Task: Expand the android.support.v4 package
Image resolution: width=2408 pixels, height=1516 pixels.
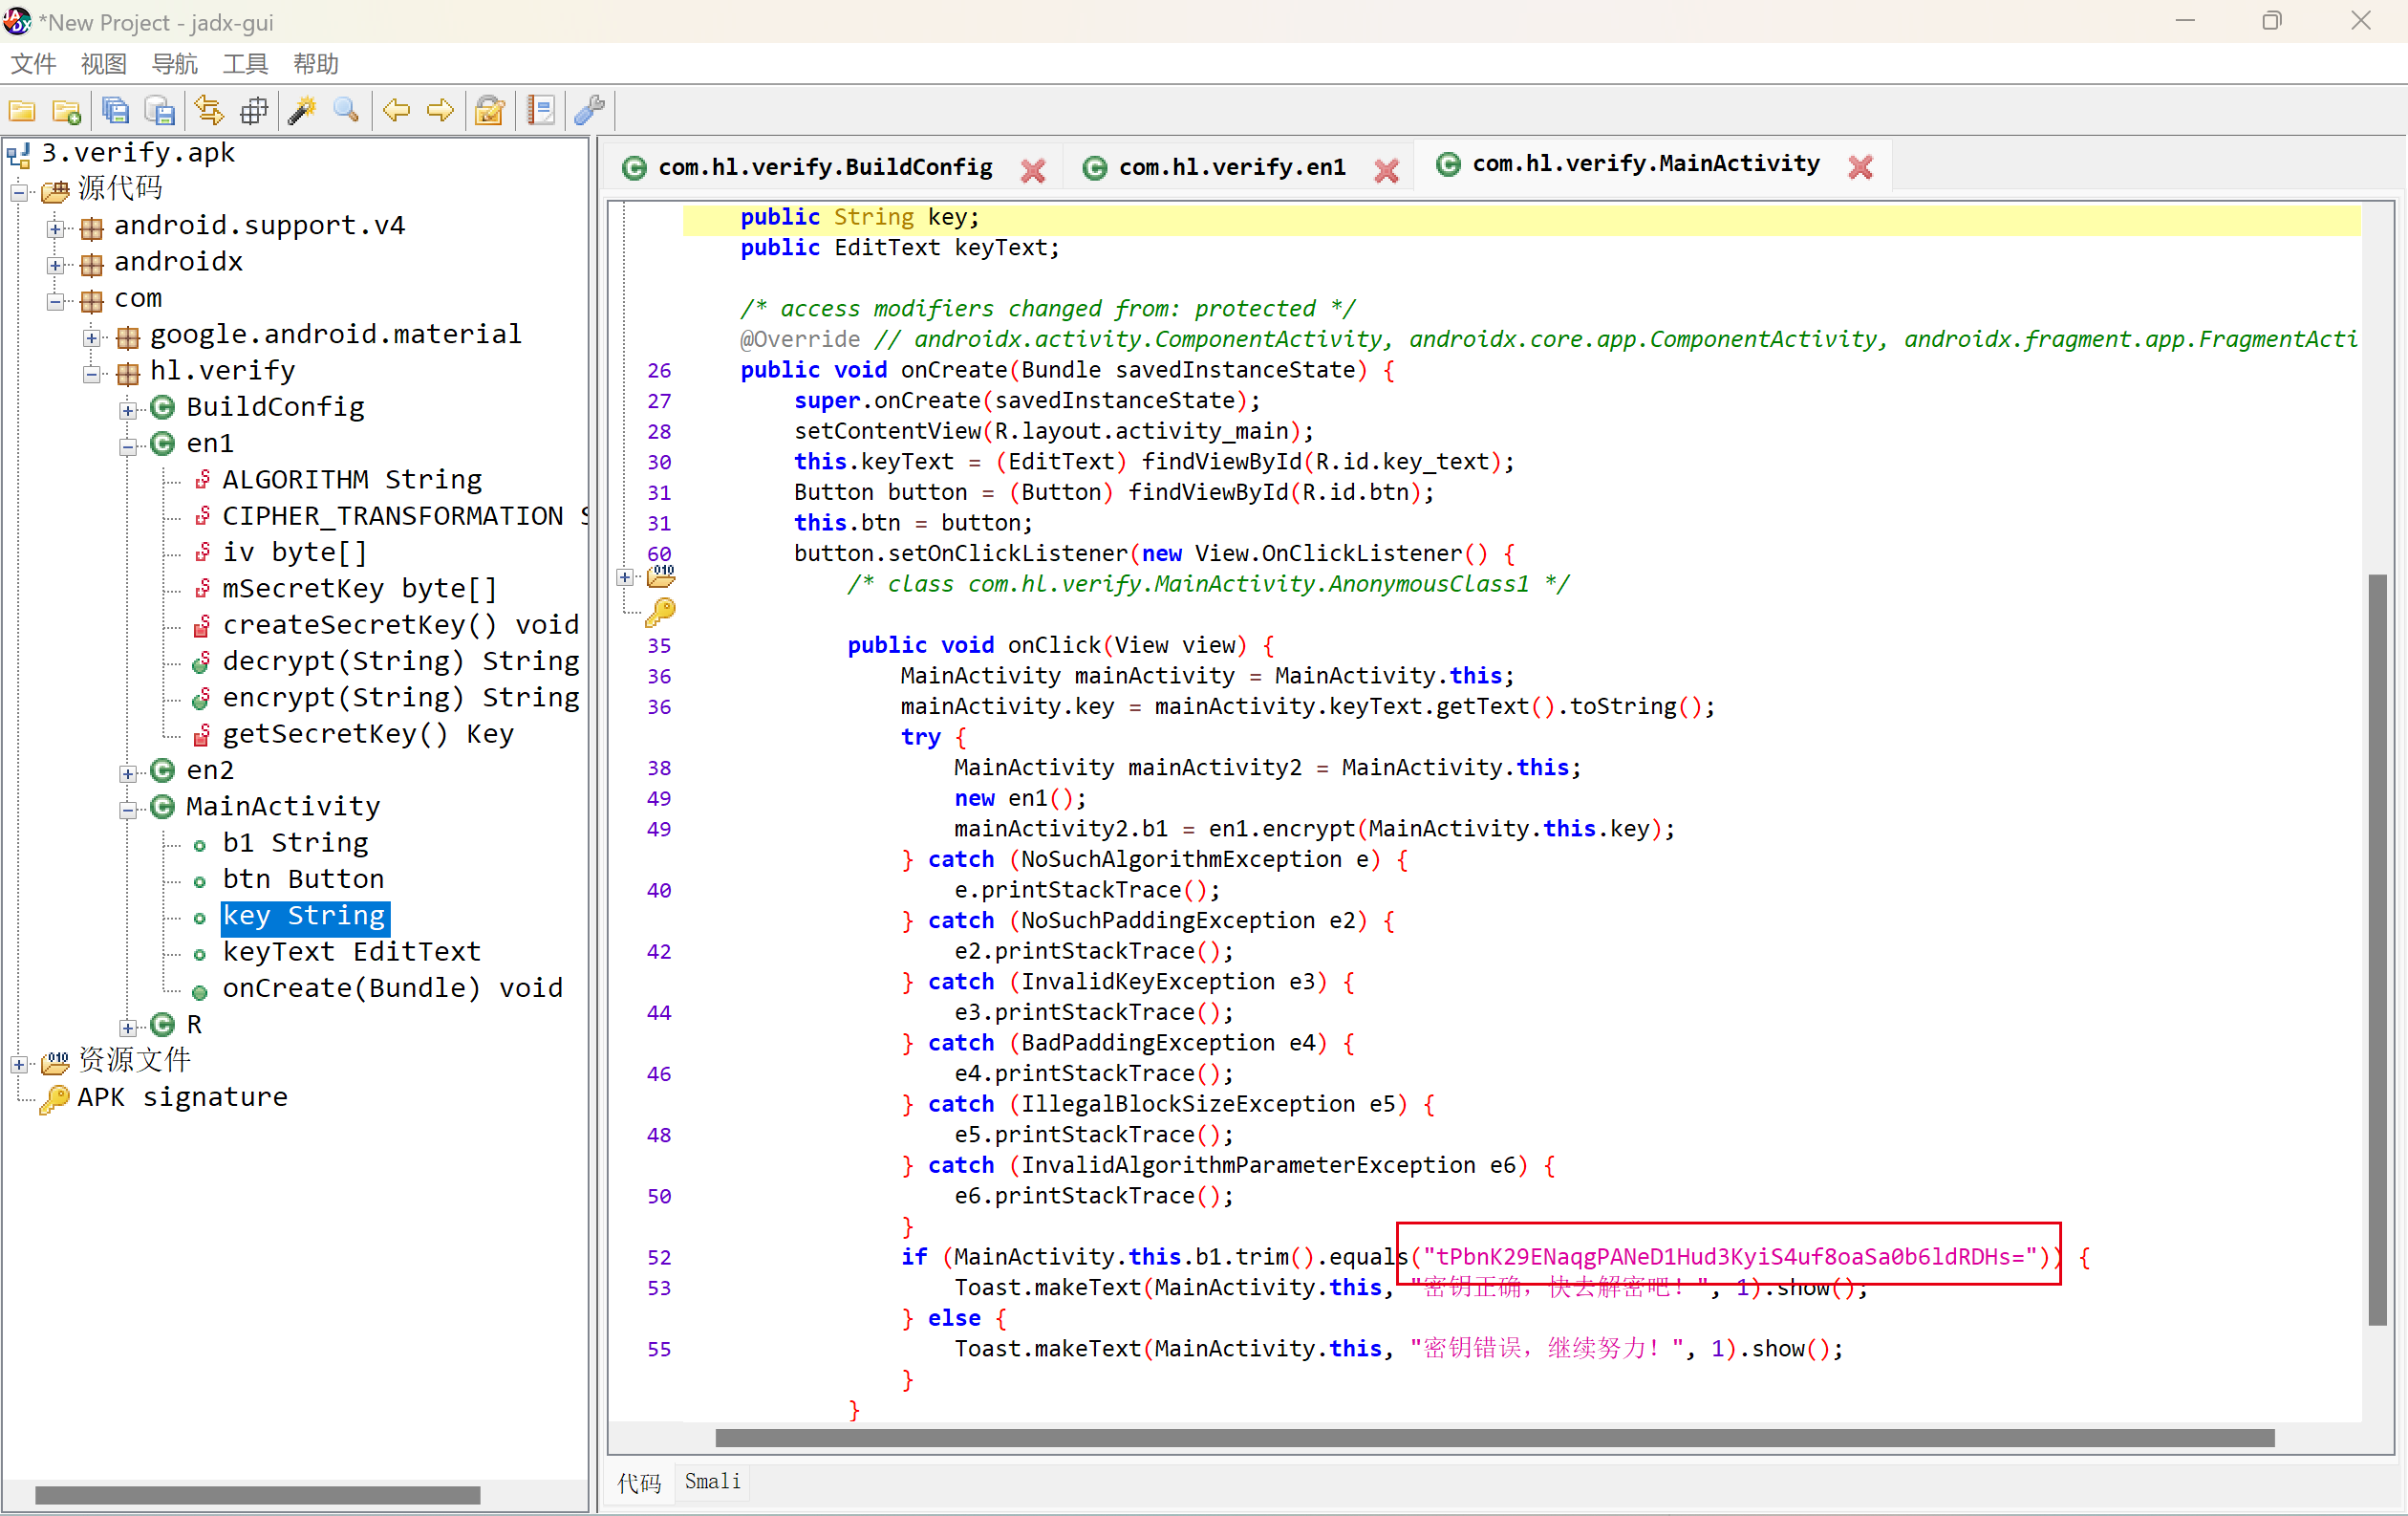Action: 56,228
